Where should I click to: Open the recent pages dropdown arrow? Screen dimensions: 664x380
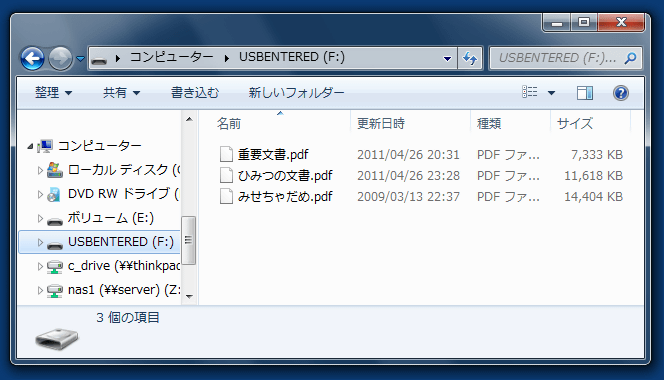(80, 59)
